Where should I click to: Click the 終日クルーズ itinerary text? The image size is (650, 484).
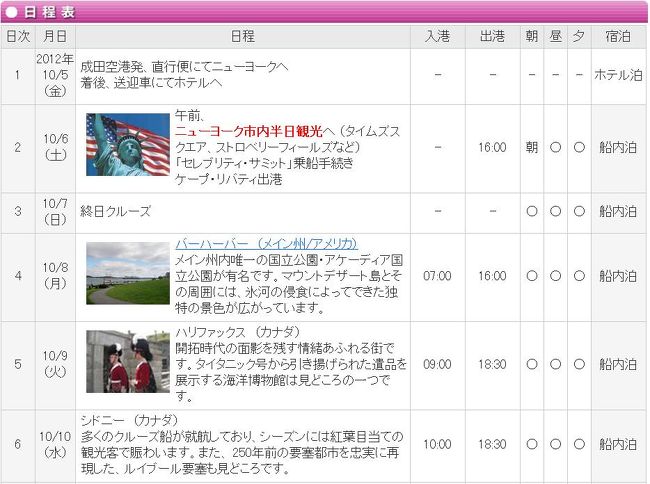coord(116,211)
